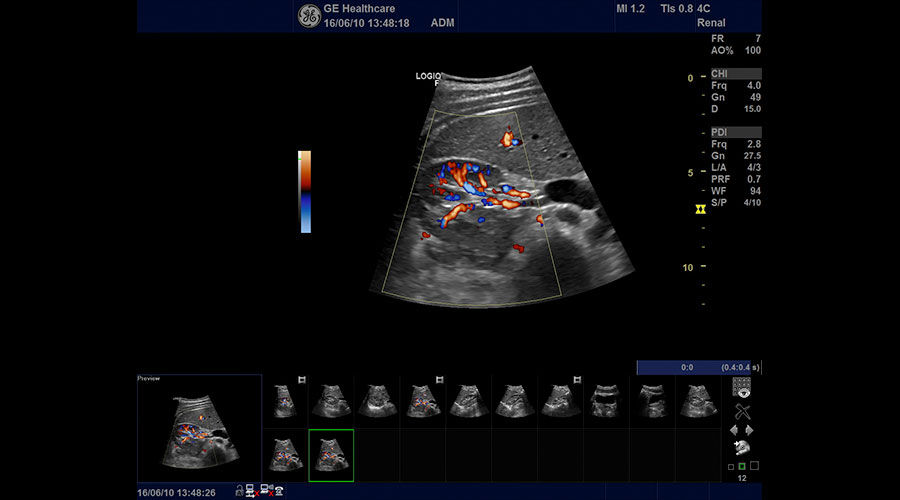Open the clipboard review eye icon
The height and width of the screenshot is (500, 900).
(742, 388)
